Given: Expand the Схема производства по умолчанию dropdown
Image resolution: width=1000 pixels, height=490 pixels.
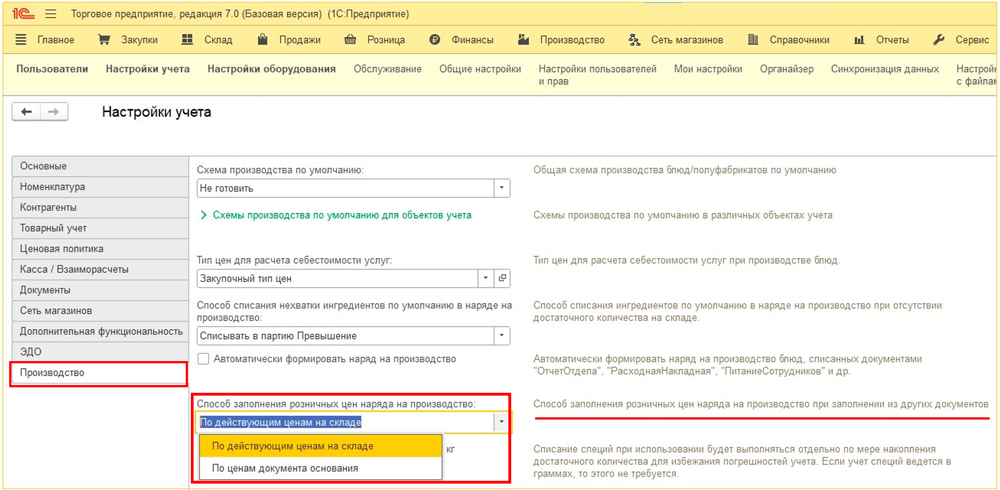Looking at the screenshot, I should [502, 188].
